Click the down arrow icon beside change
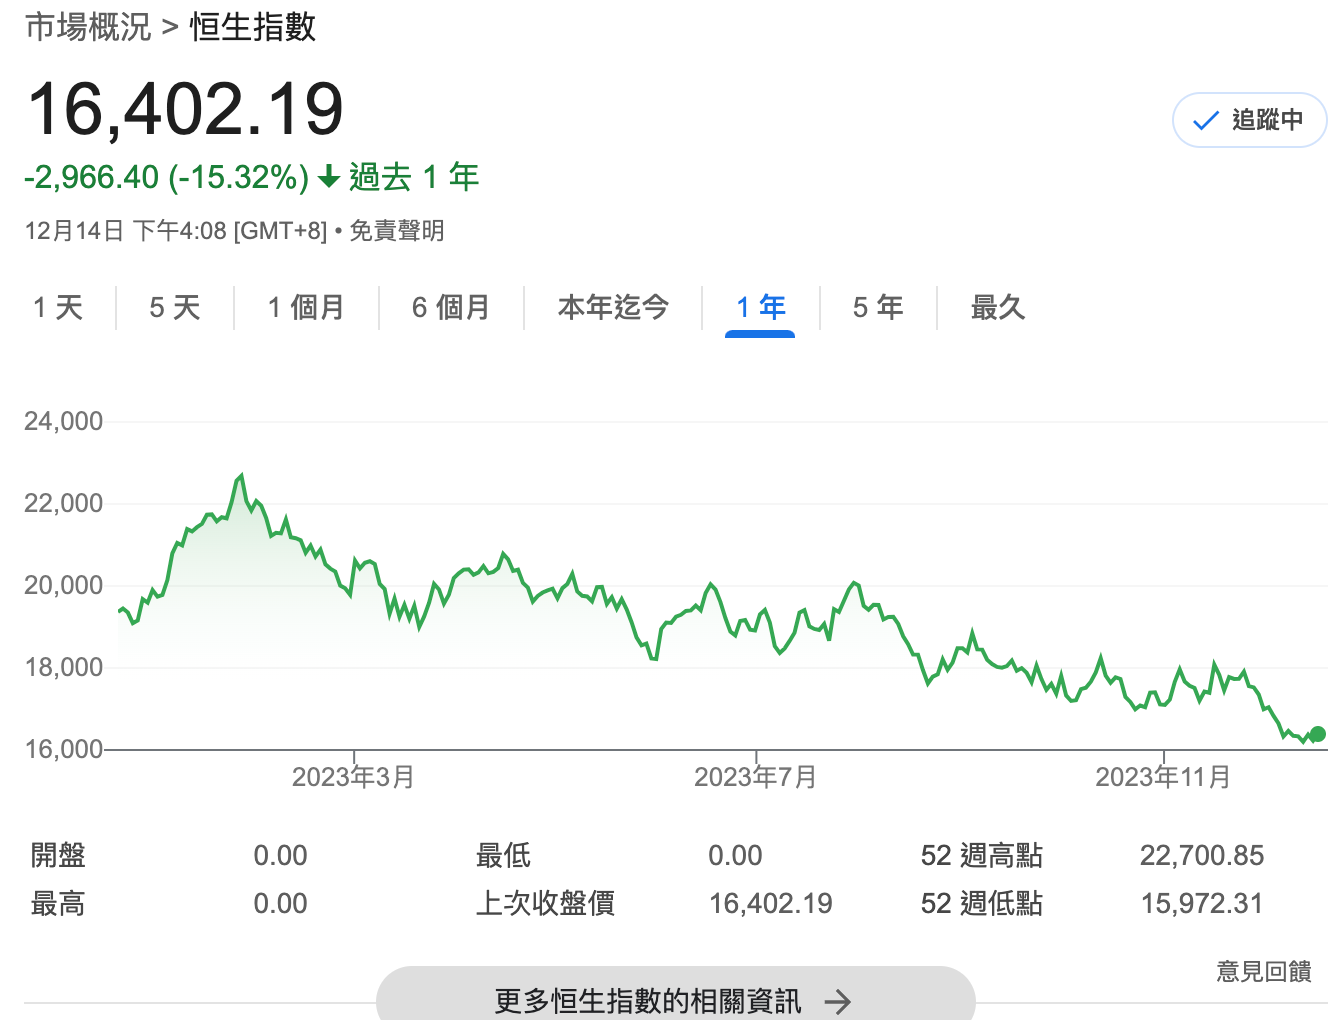1344x1020 pixels. (x=329, y=178)
